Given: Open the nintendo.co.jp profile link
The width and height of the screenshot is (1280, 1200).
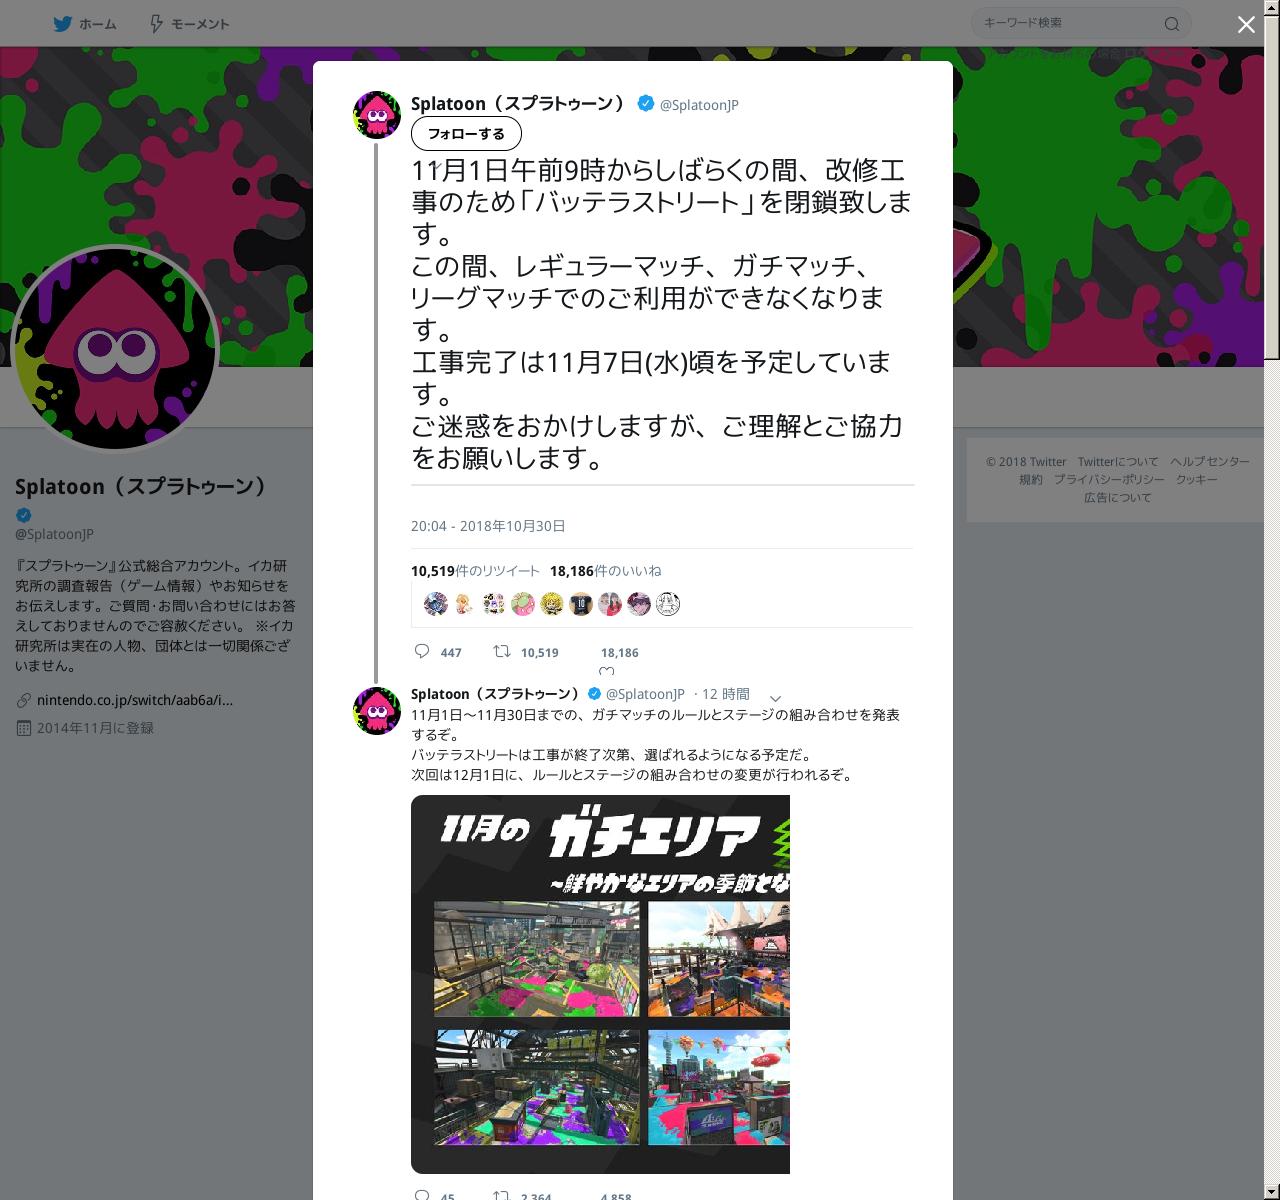Looking at the screenshot, I should coord(134,700).
